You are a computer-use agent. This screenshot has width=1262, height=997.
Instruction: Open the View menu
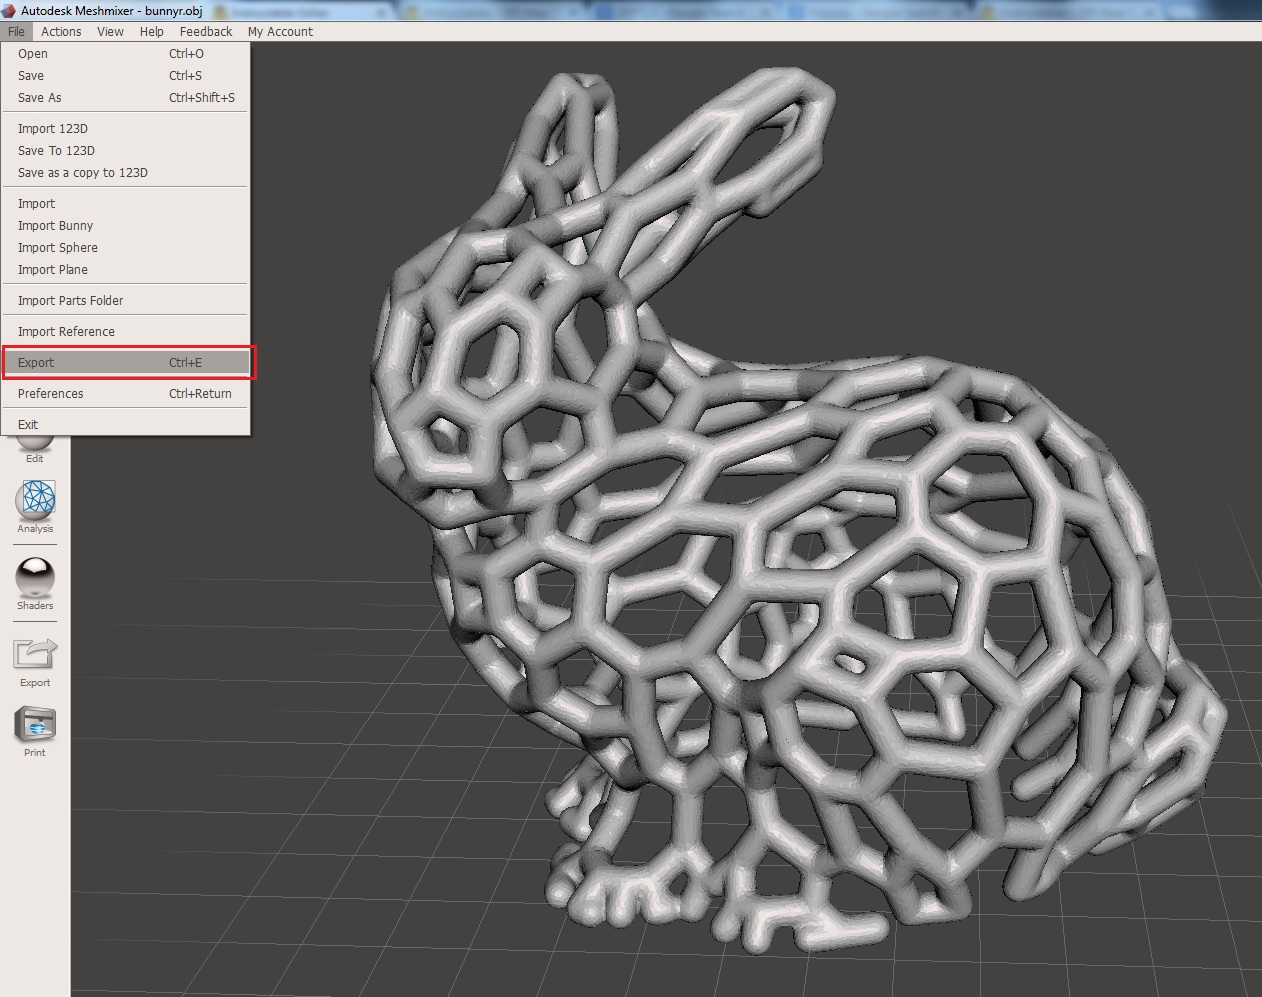(x=110, y=31)
